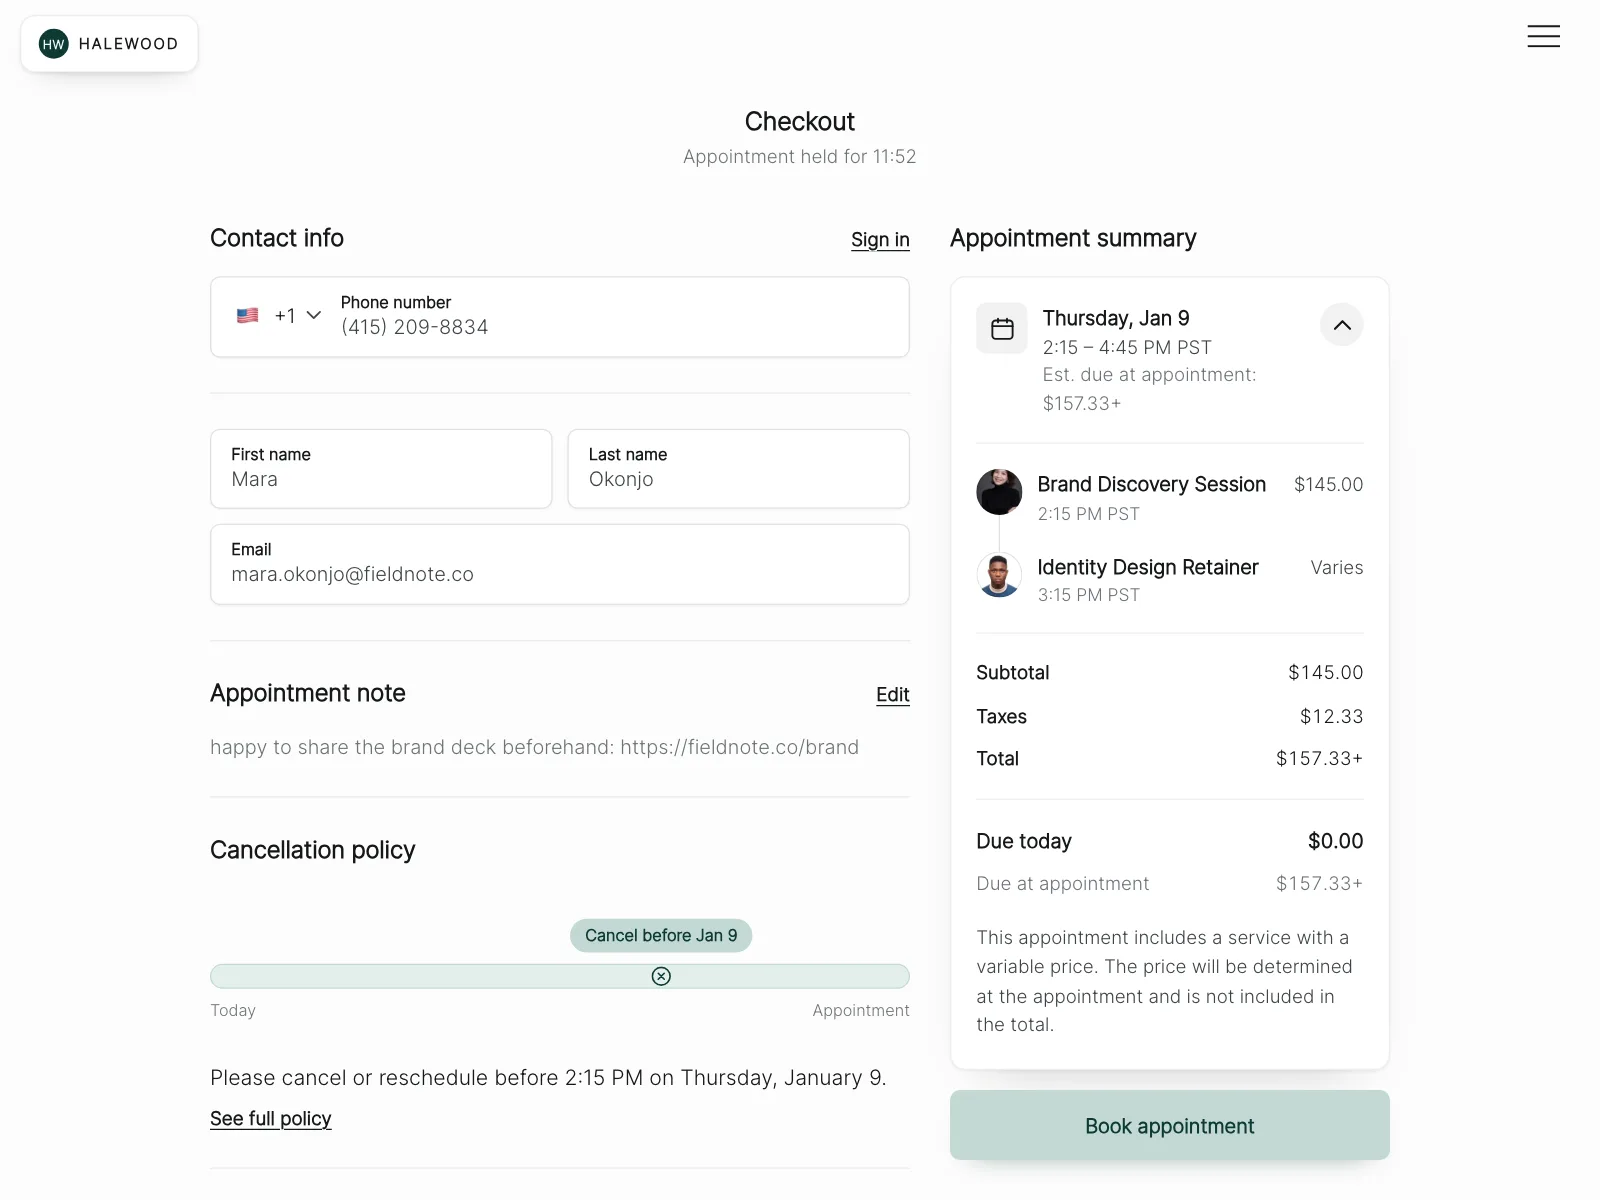Screen dimensions: 1600x1200
Task: Click the Brand Discovery Session provider avatar
Action: click(999, 492)
